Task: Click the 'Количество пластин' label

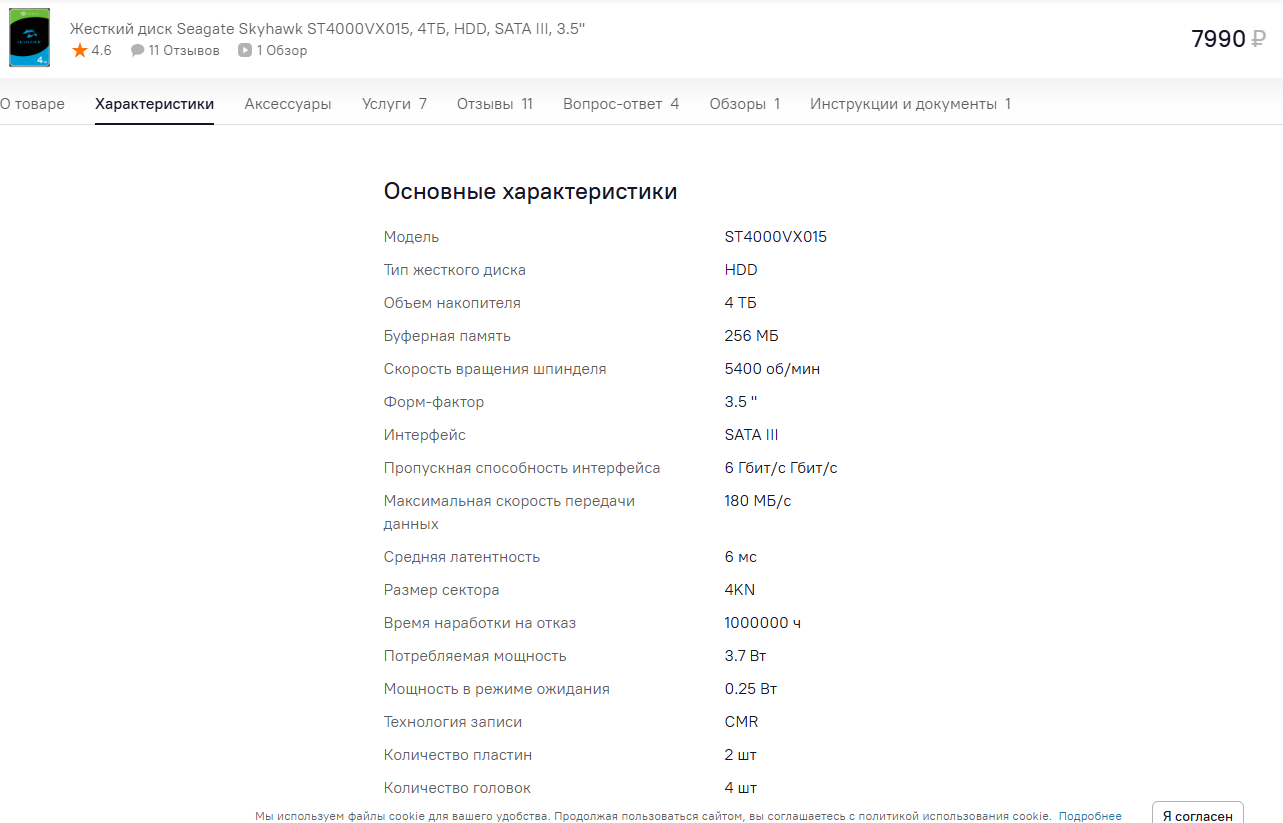Action: coord(458,755)
